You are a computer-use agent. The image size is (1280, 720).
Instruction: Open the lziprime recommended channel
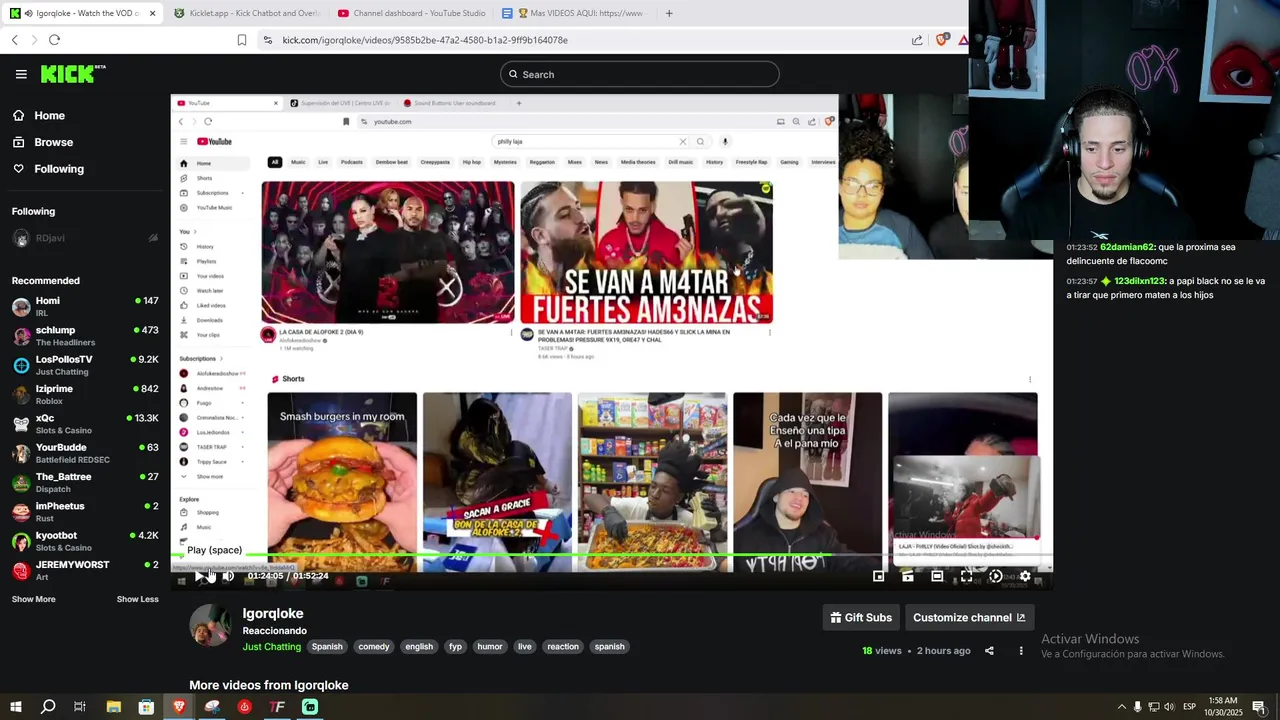pos(85,394)
